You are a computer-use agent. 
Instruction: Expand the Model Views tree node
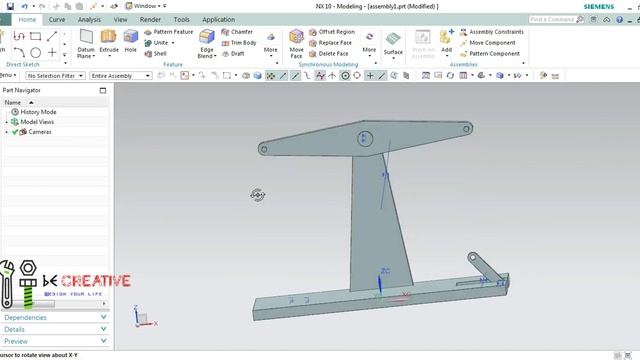pos(7,122)
